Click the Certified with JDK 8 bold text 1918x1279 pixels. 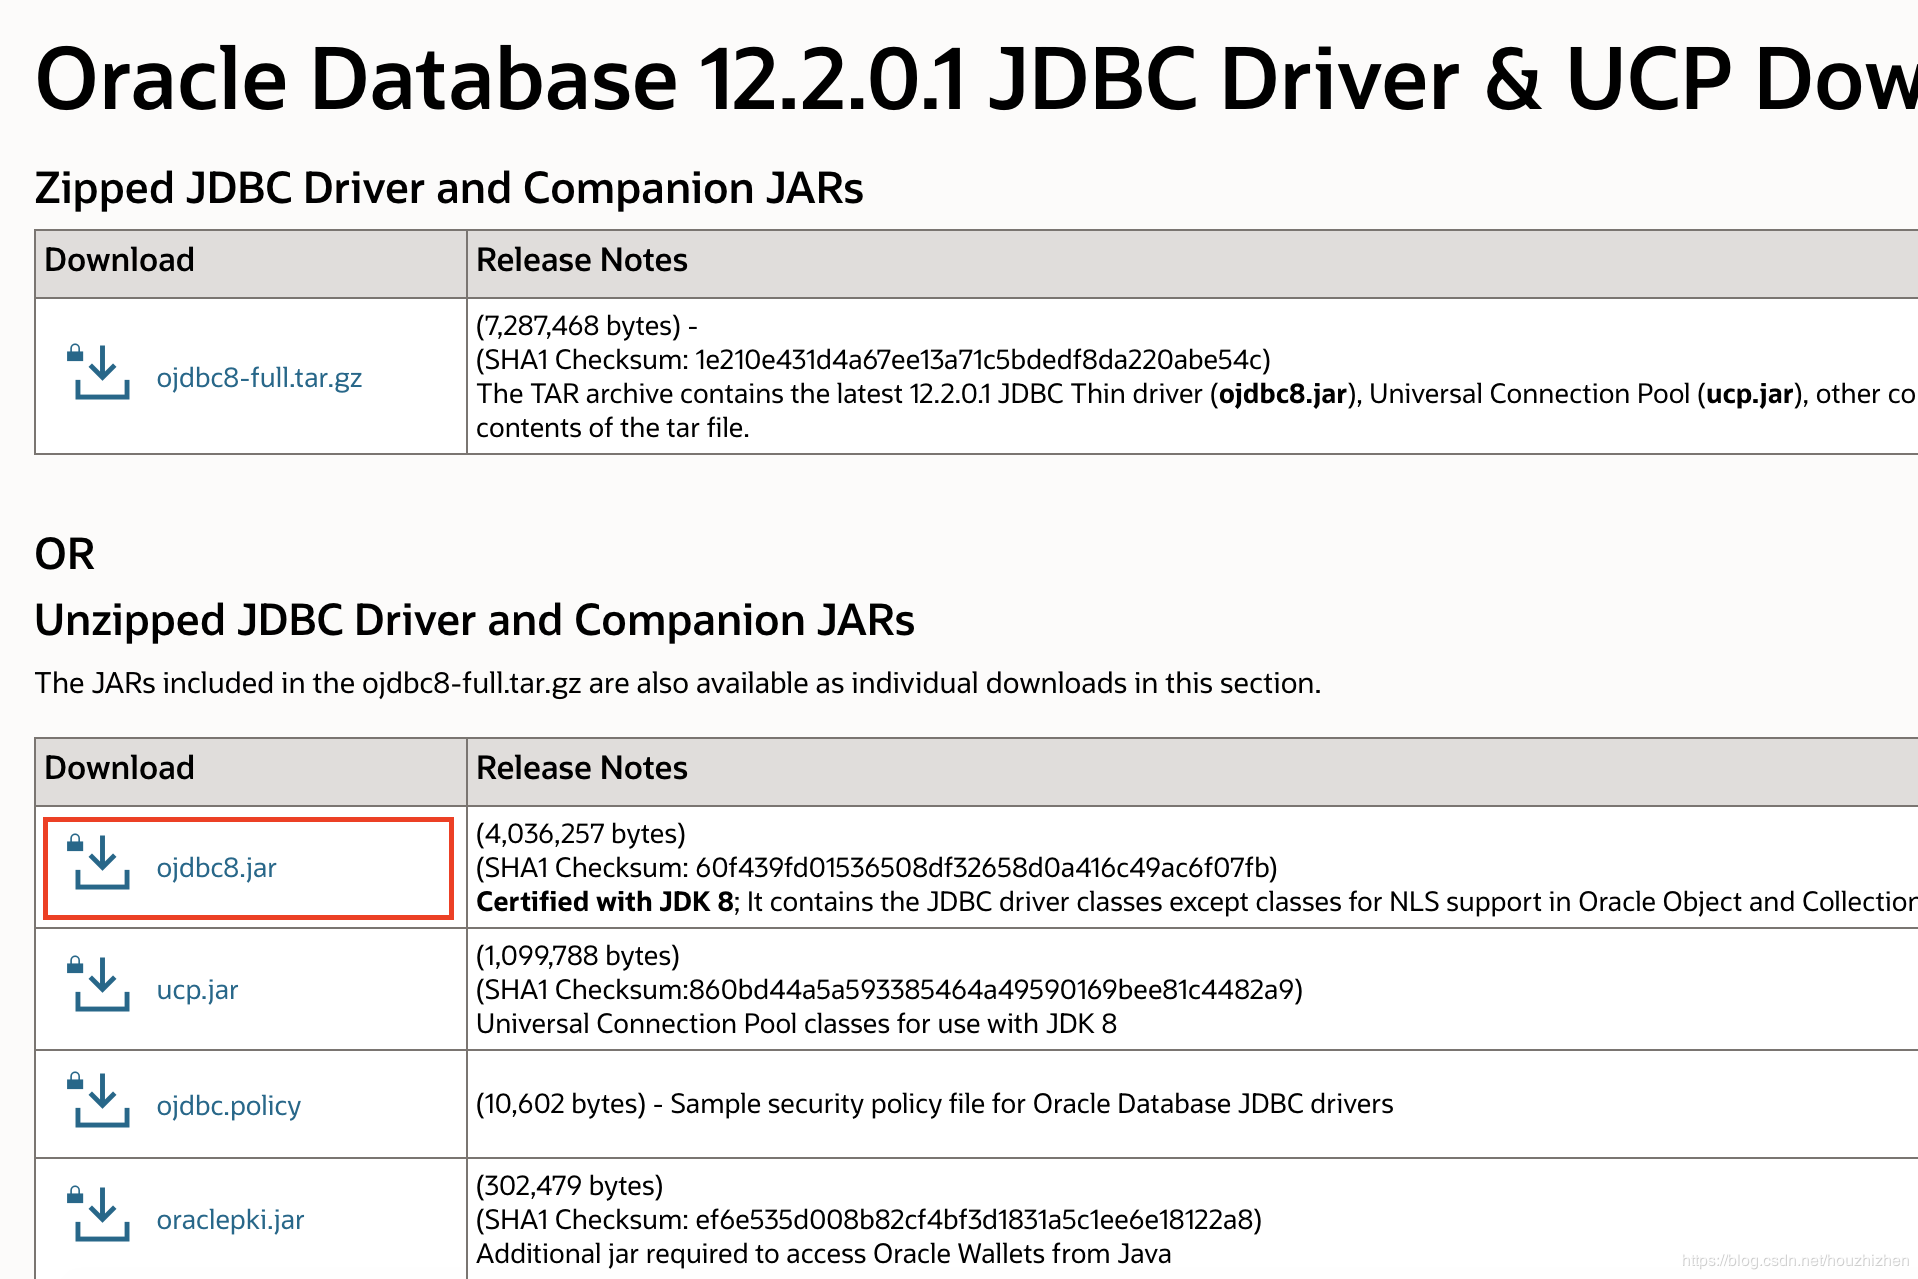click(605, 902)
